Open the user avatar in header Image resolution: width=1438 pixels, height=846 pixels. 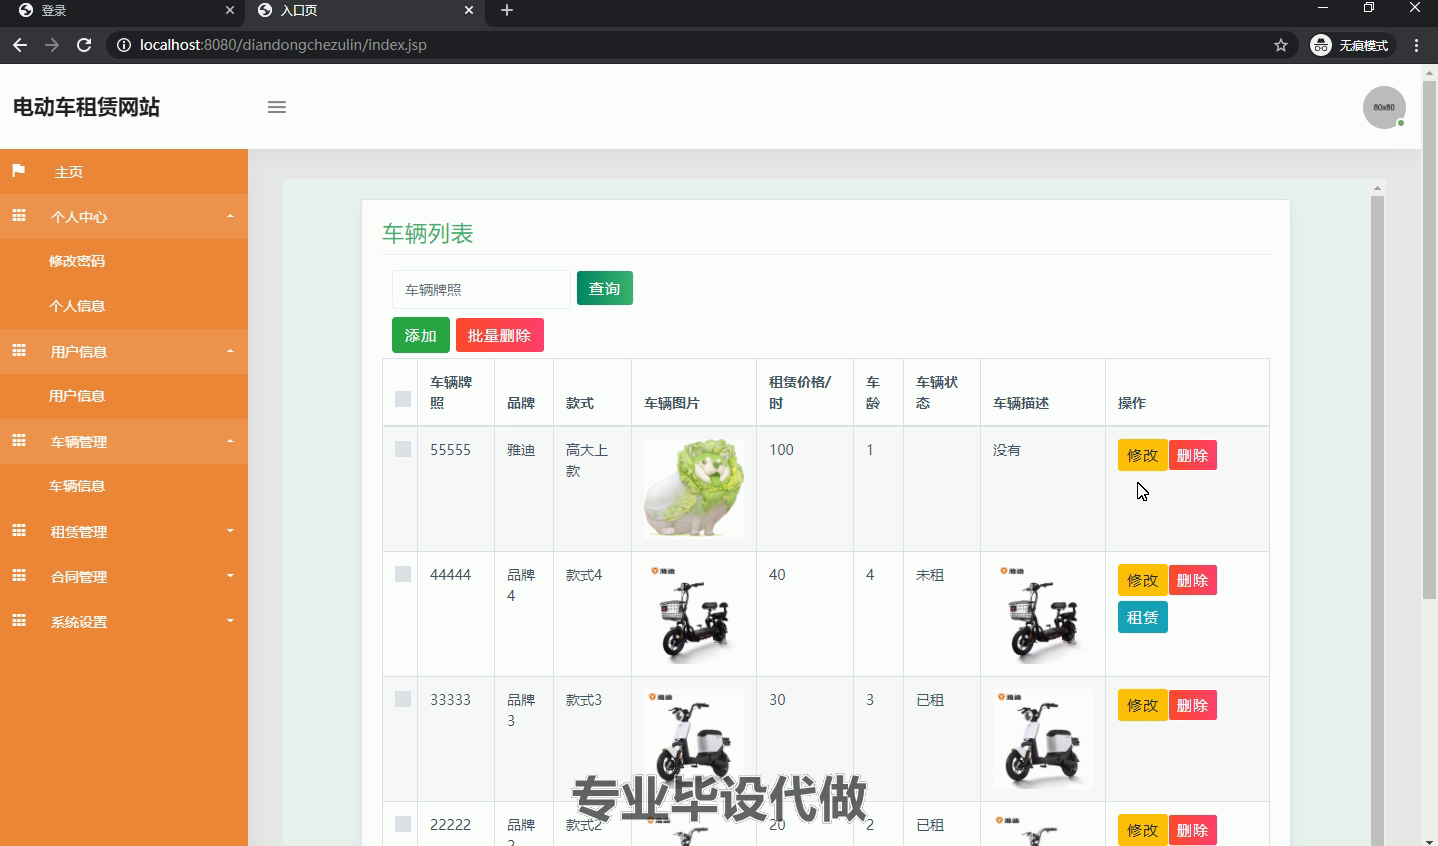tap(1384, 107)
